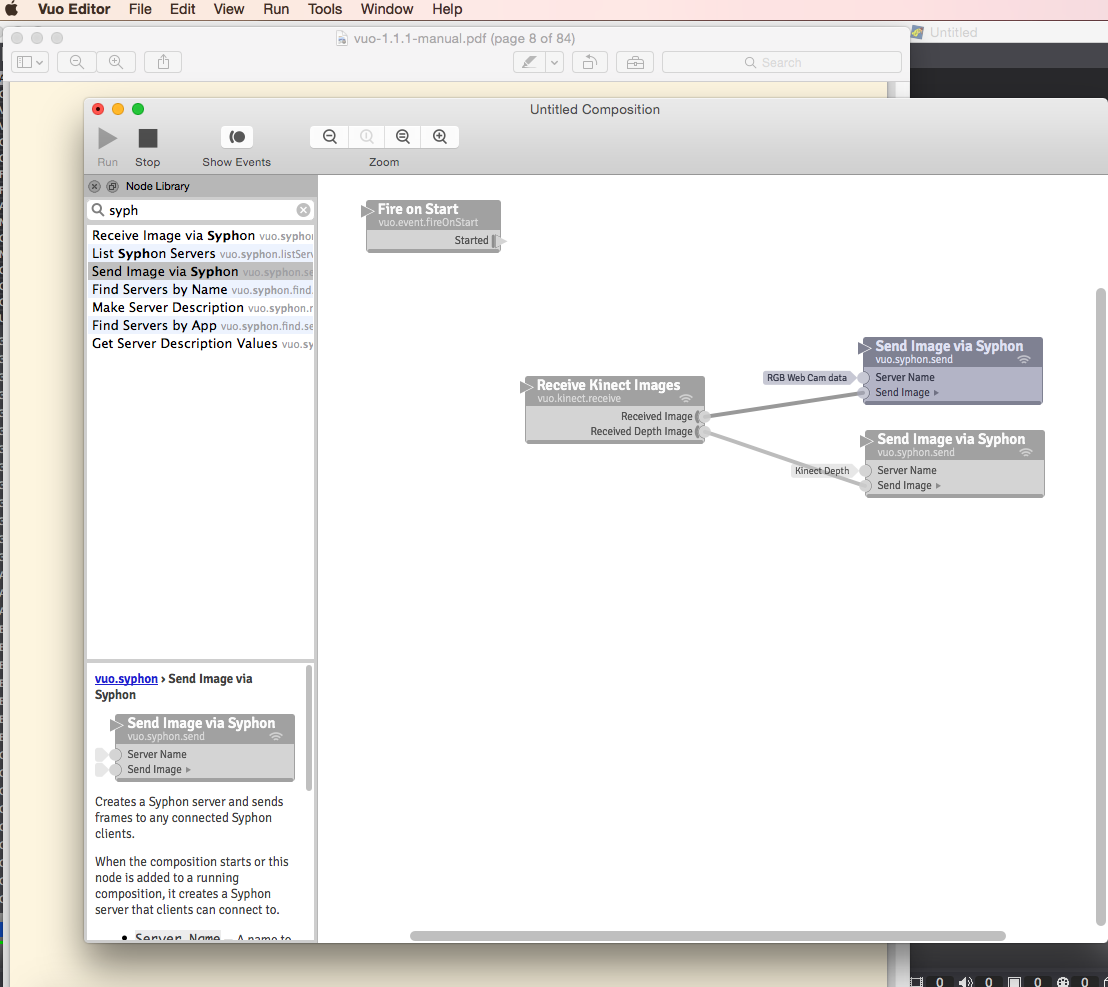
Task: Click the Node Library search field
Action: 200,210
